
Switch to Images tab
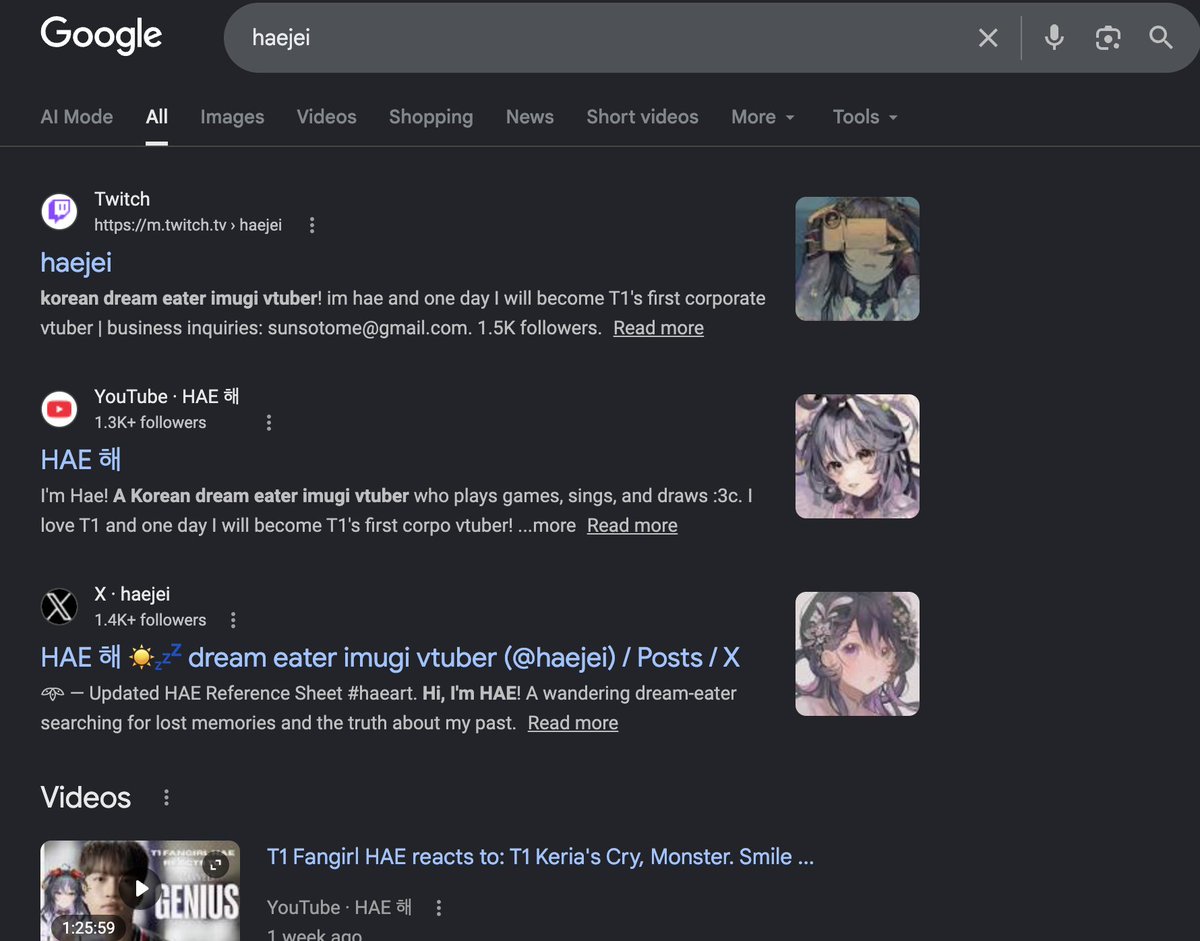point(232,117)
